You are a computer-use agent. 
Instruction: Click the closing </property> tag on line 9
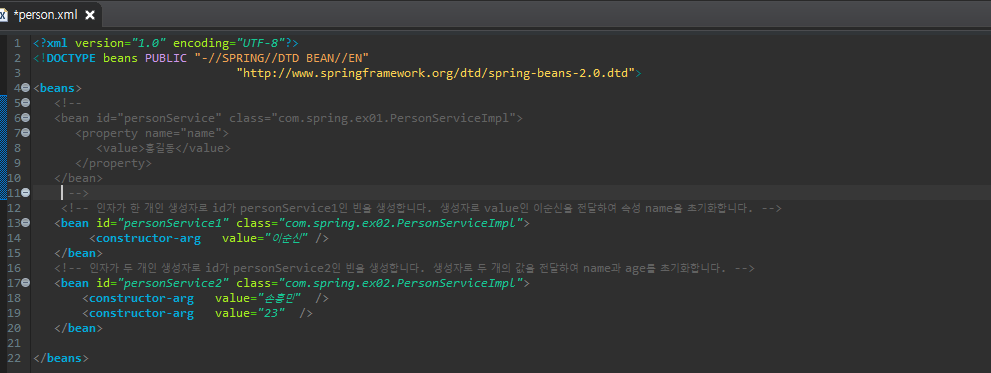(113, 163)
